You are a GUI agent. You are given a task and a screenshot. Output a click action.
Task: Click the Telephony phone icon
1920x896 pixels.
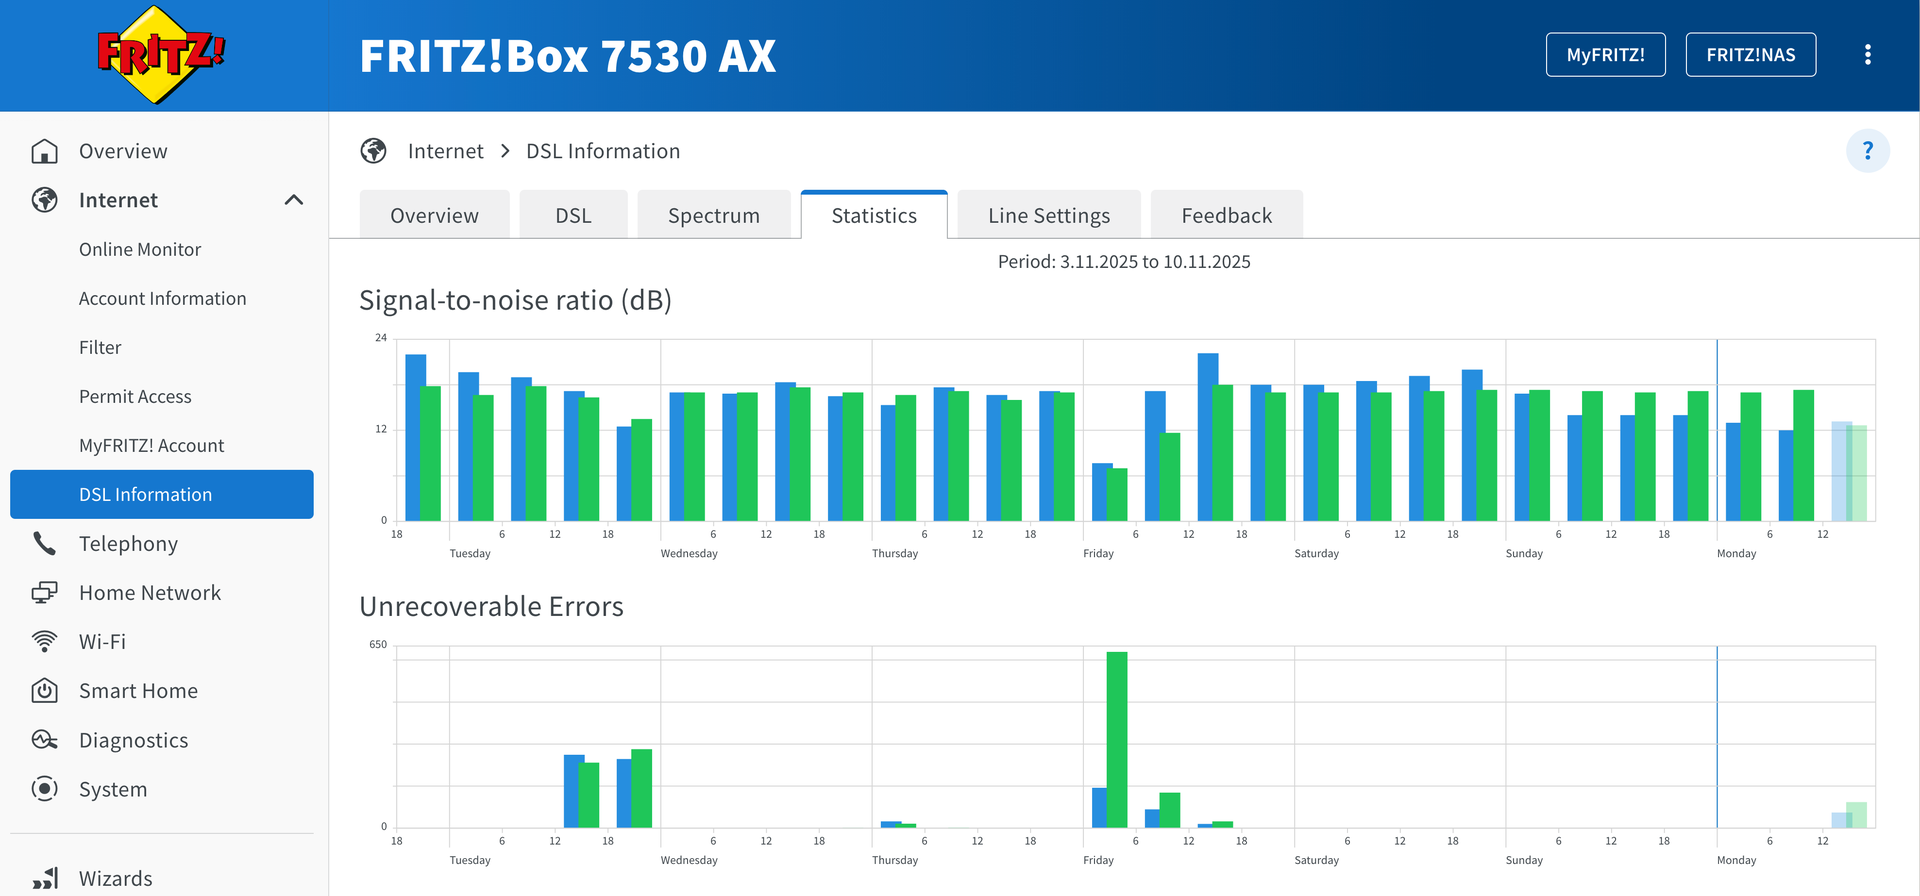44,544
